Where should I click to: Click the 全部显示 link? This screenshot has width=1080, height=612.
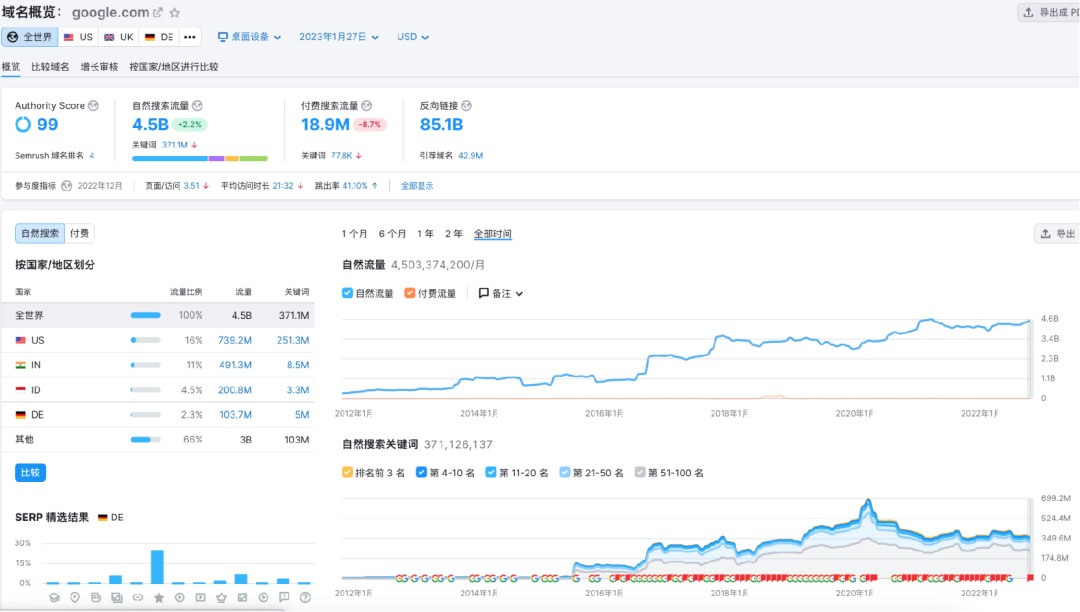click(x=417, y=186)
